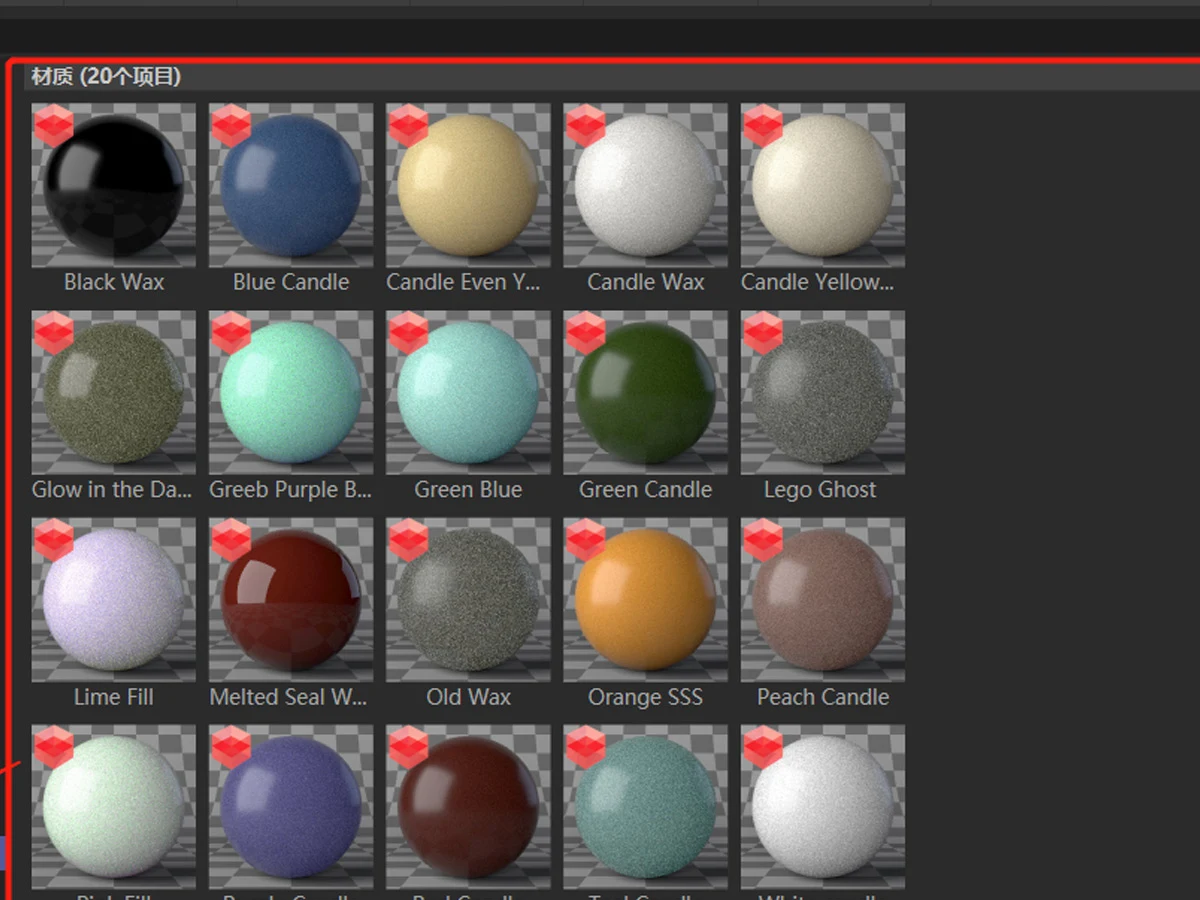This screenshot has width=1200, height=900.
Task: Click the 材质 (20个项目) section header
Action: [x=106, y=77]
